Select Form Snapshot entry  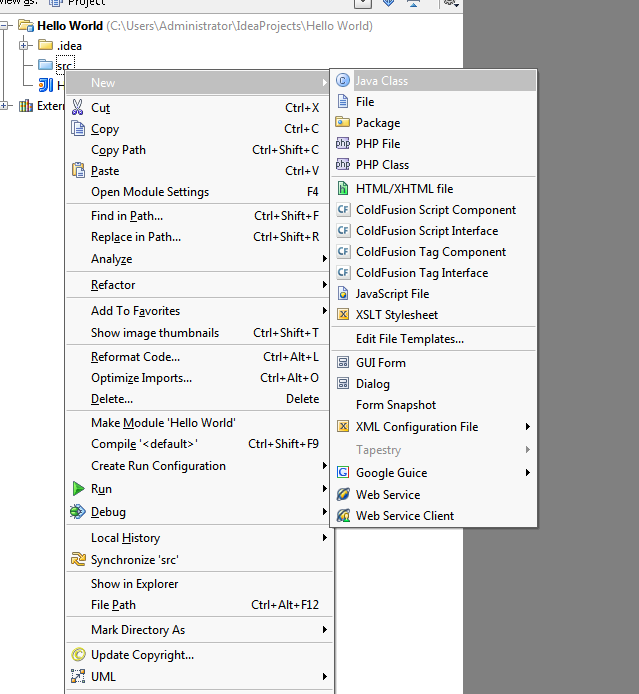(434, 405)
